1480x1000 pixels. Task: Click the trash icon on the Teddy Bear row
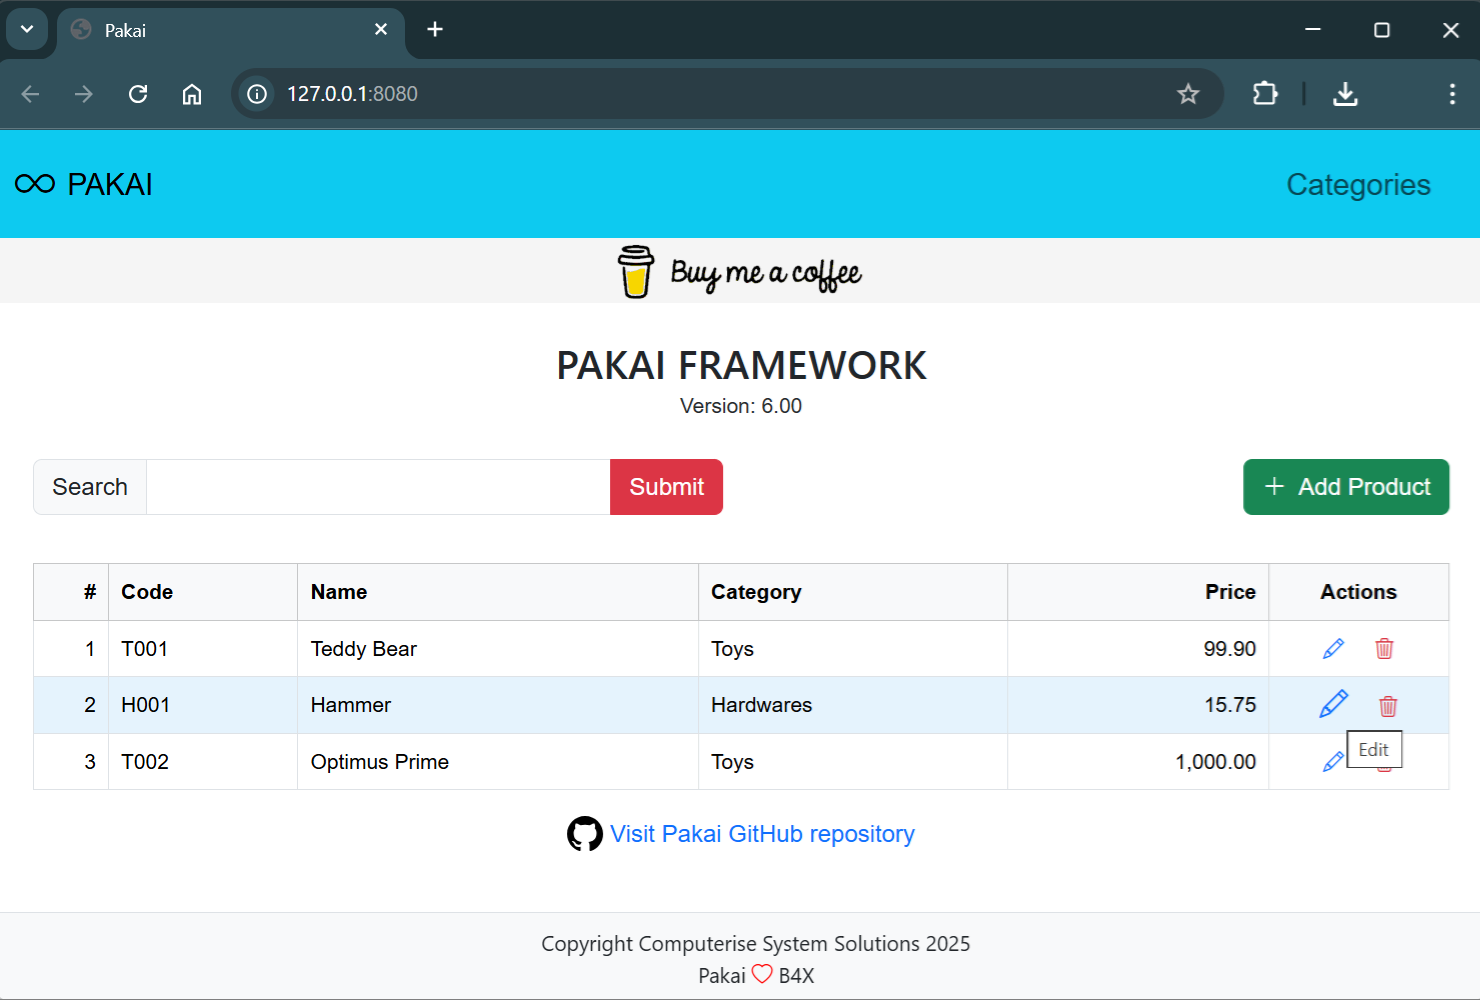tap(1385, 648)
